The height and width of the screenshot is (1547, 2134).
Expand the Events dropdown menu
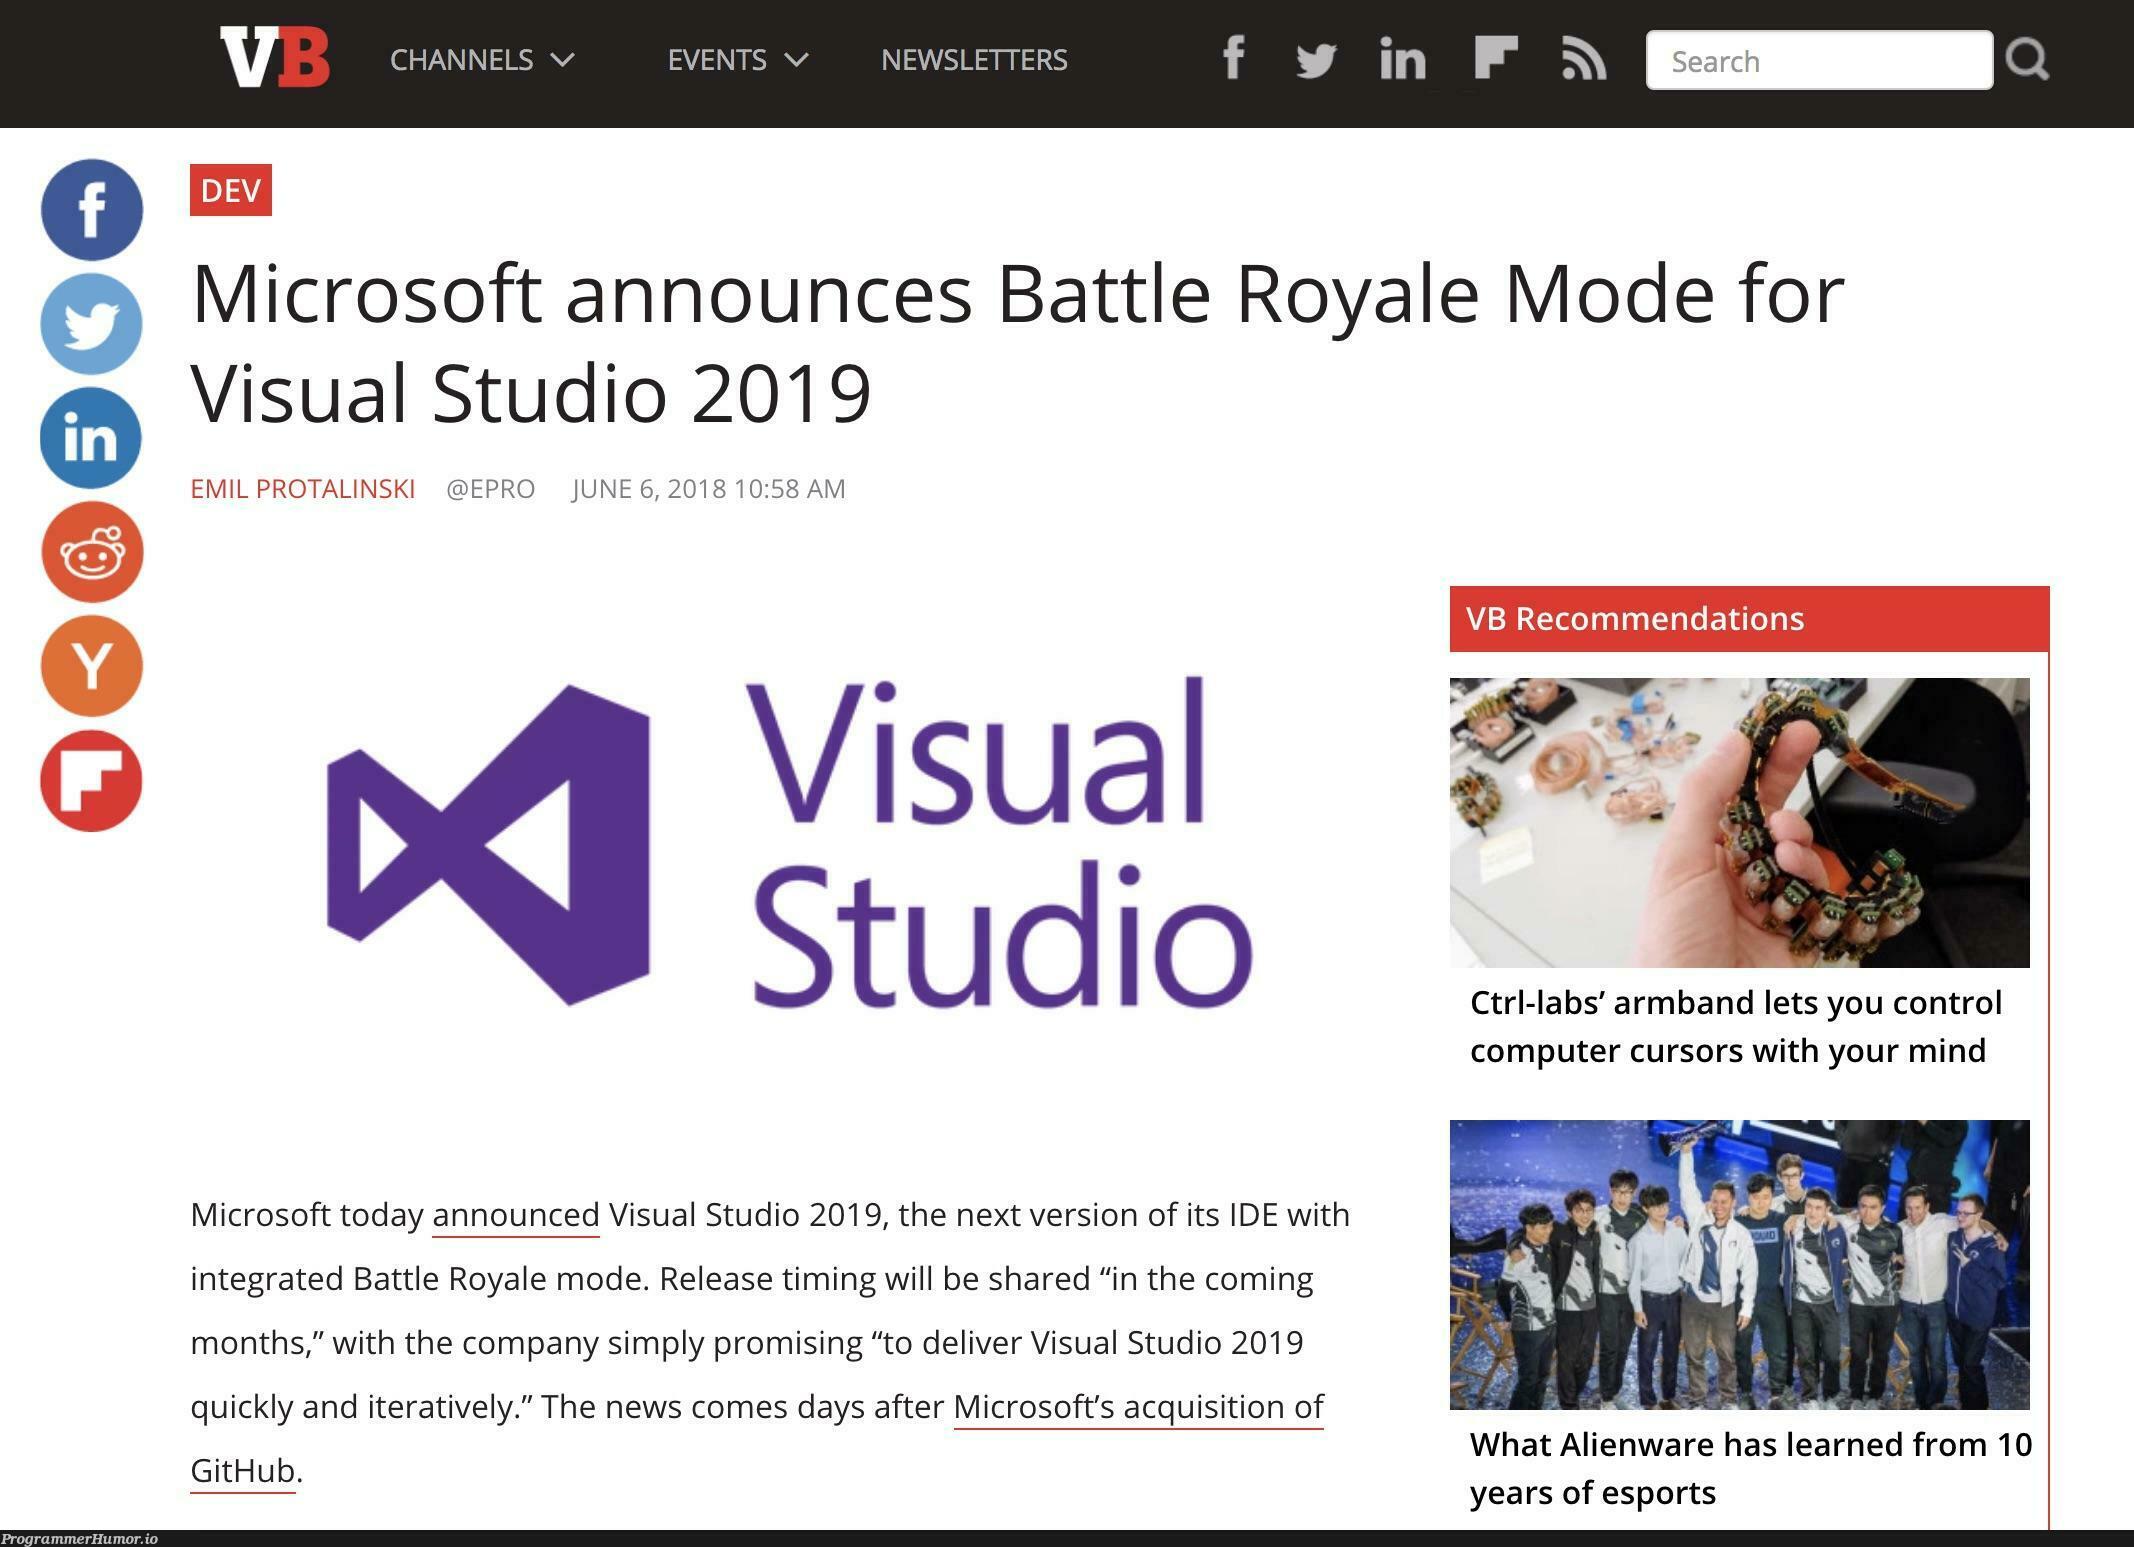738,60
